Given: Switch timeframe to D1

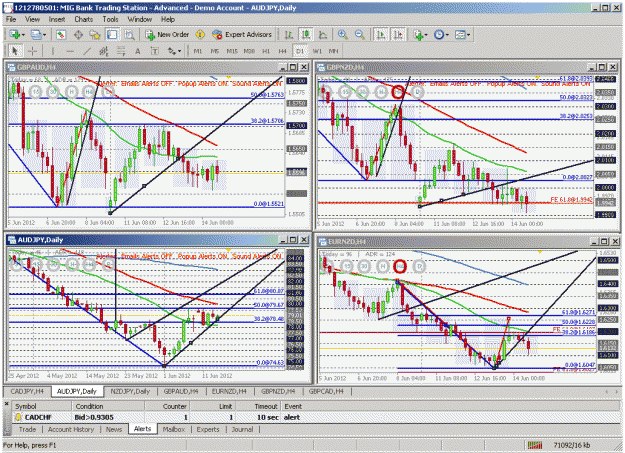Looking at the screenshot, I should click(300, 51).
